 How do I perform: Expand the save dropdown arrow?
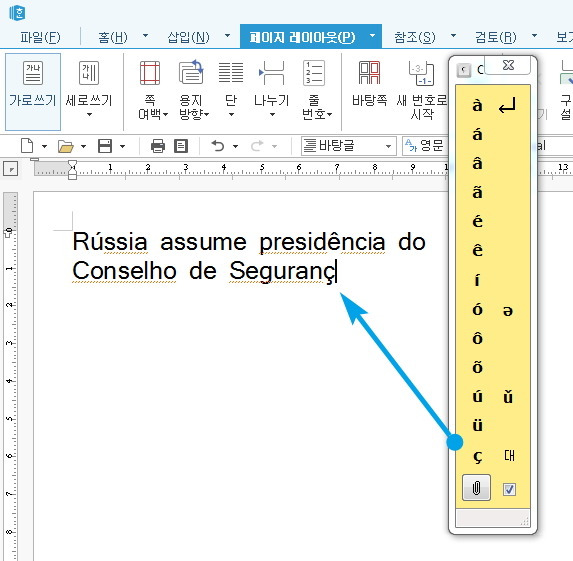122,147
